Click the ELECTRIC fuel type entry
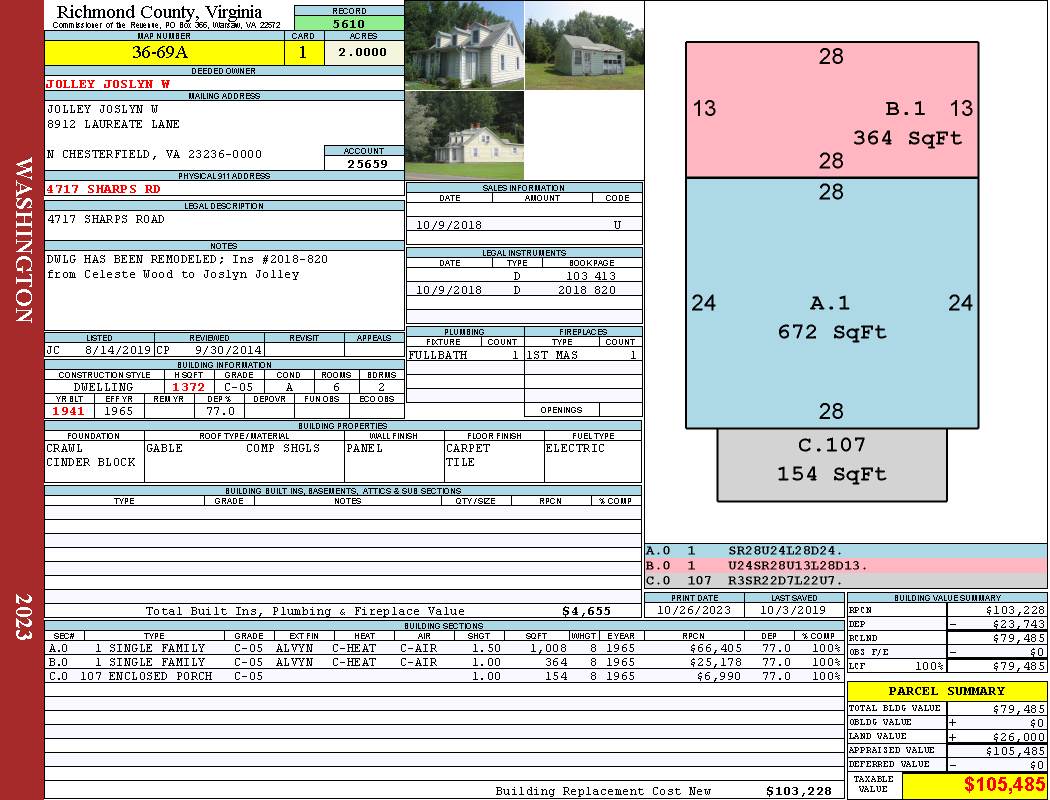This screenshot has height=800, width=1050. pyautogui.click(x=575, y=448)
